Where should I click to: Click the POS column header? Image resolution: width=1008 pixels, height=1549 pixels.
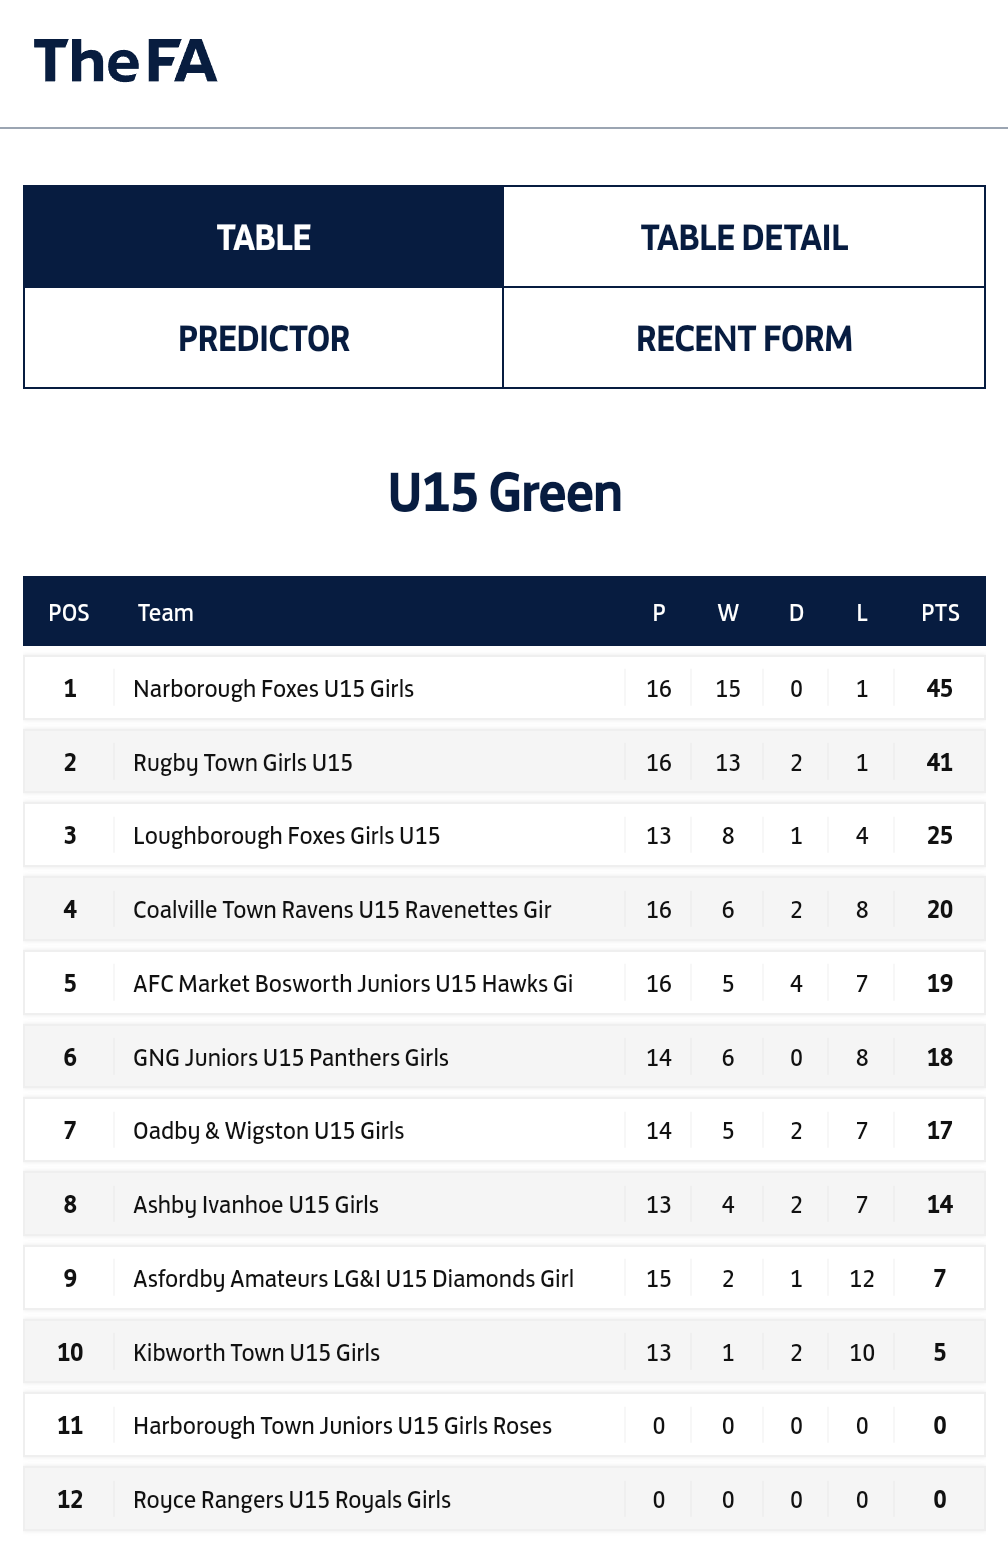click(69, 613)
